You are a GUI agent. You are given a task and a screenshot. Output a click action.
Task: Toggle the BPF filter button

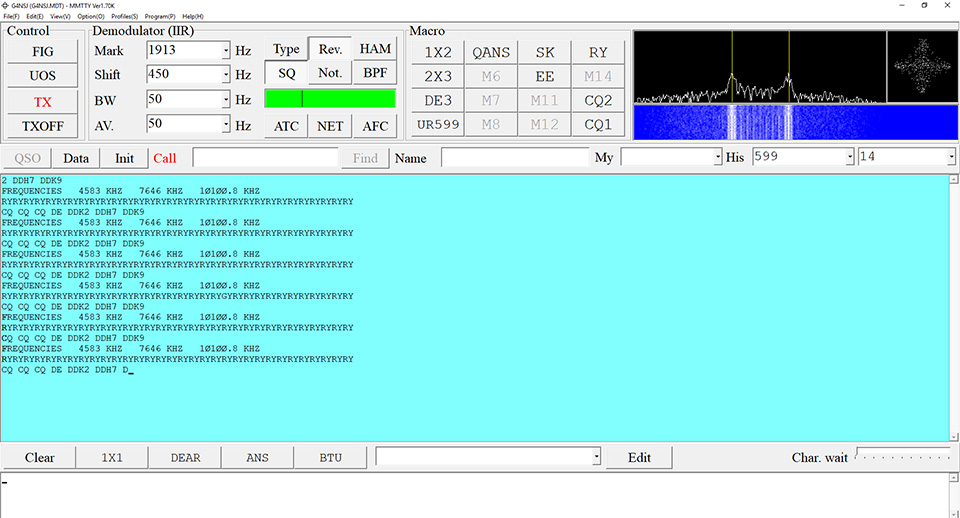pos(375,73)
